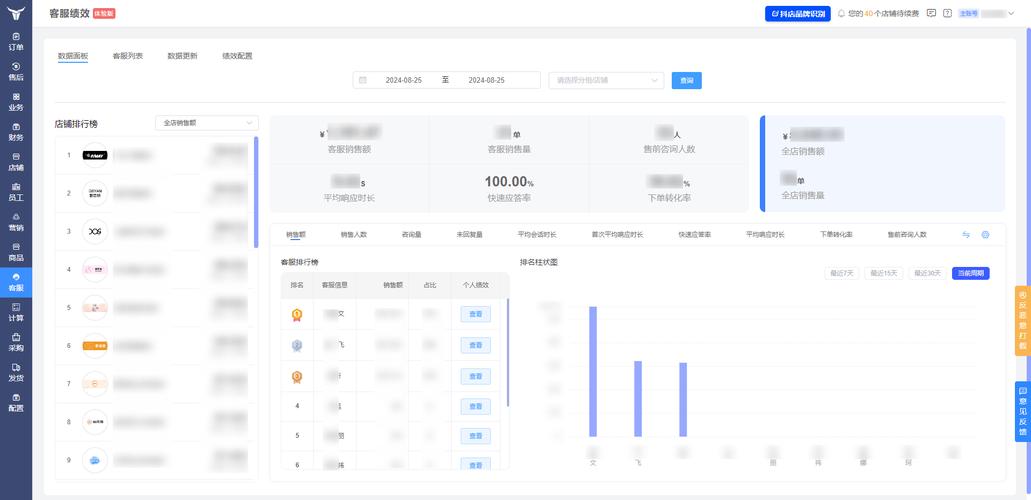This screenshot has width=1031, height=500.
Task: Click the blue 查询 search button
Action: pos(686,80)
